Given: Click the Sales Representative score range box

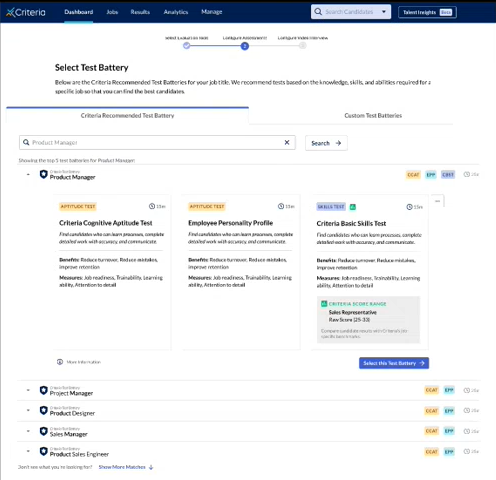Looking at the screenshot, I should click(x=368, y=320).
